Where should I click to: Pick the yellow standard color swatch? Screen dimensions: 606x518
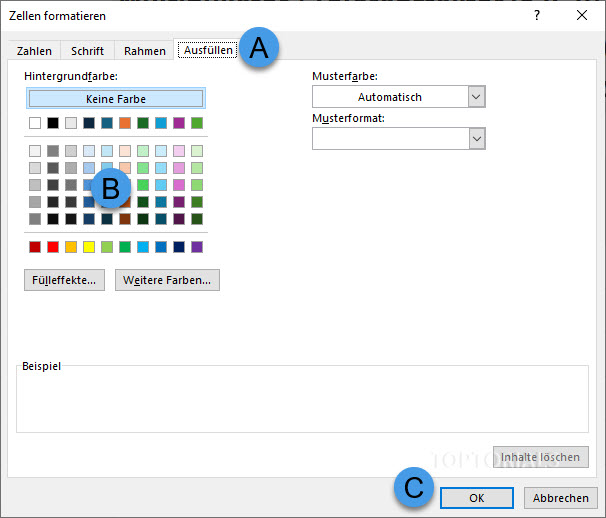tap(89, 247)
